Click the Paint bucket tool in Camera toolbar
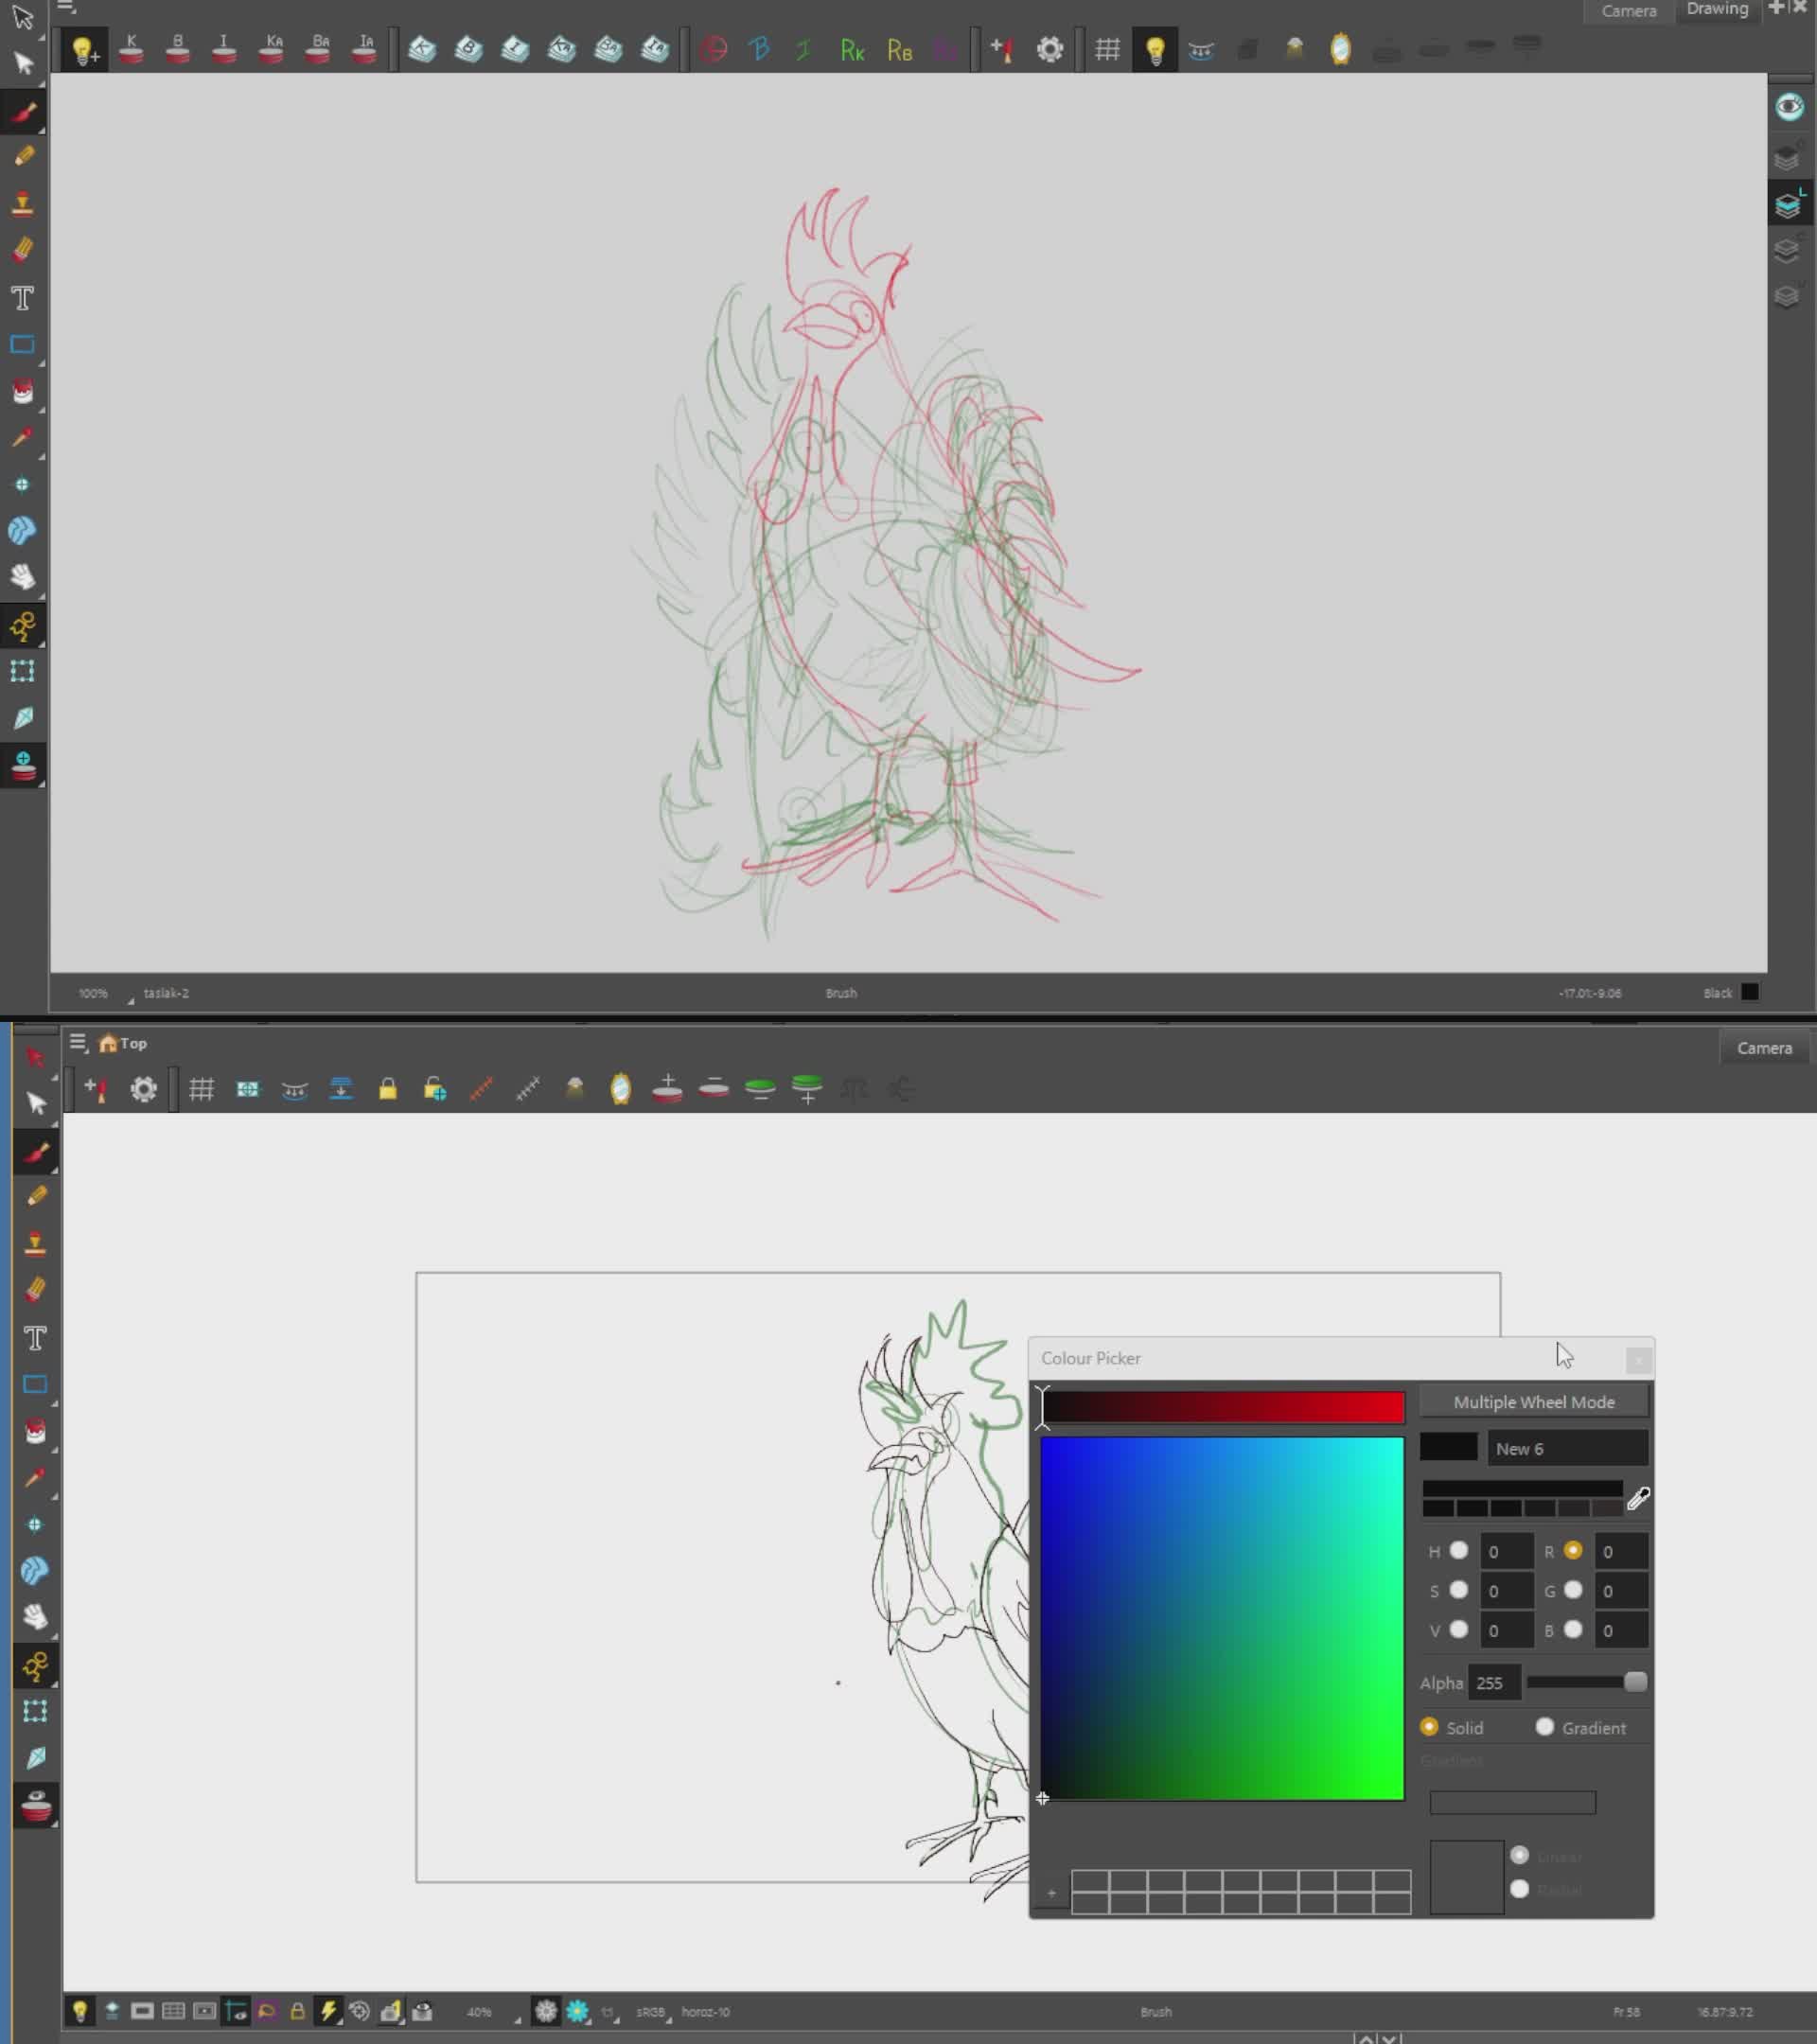Viewport: 1817px width, 2044px height. (x=35, y=1431)
